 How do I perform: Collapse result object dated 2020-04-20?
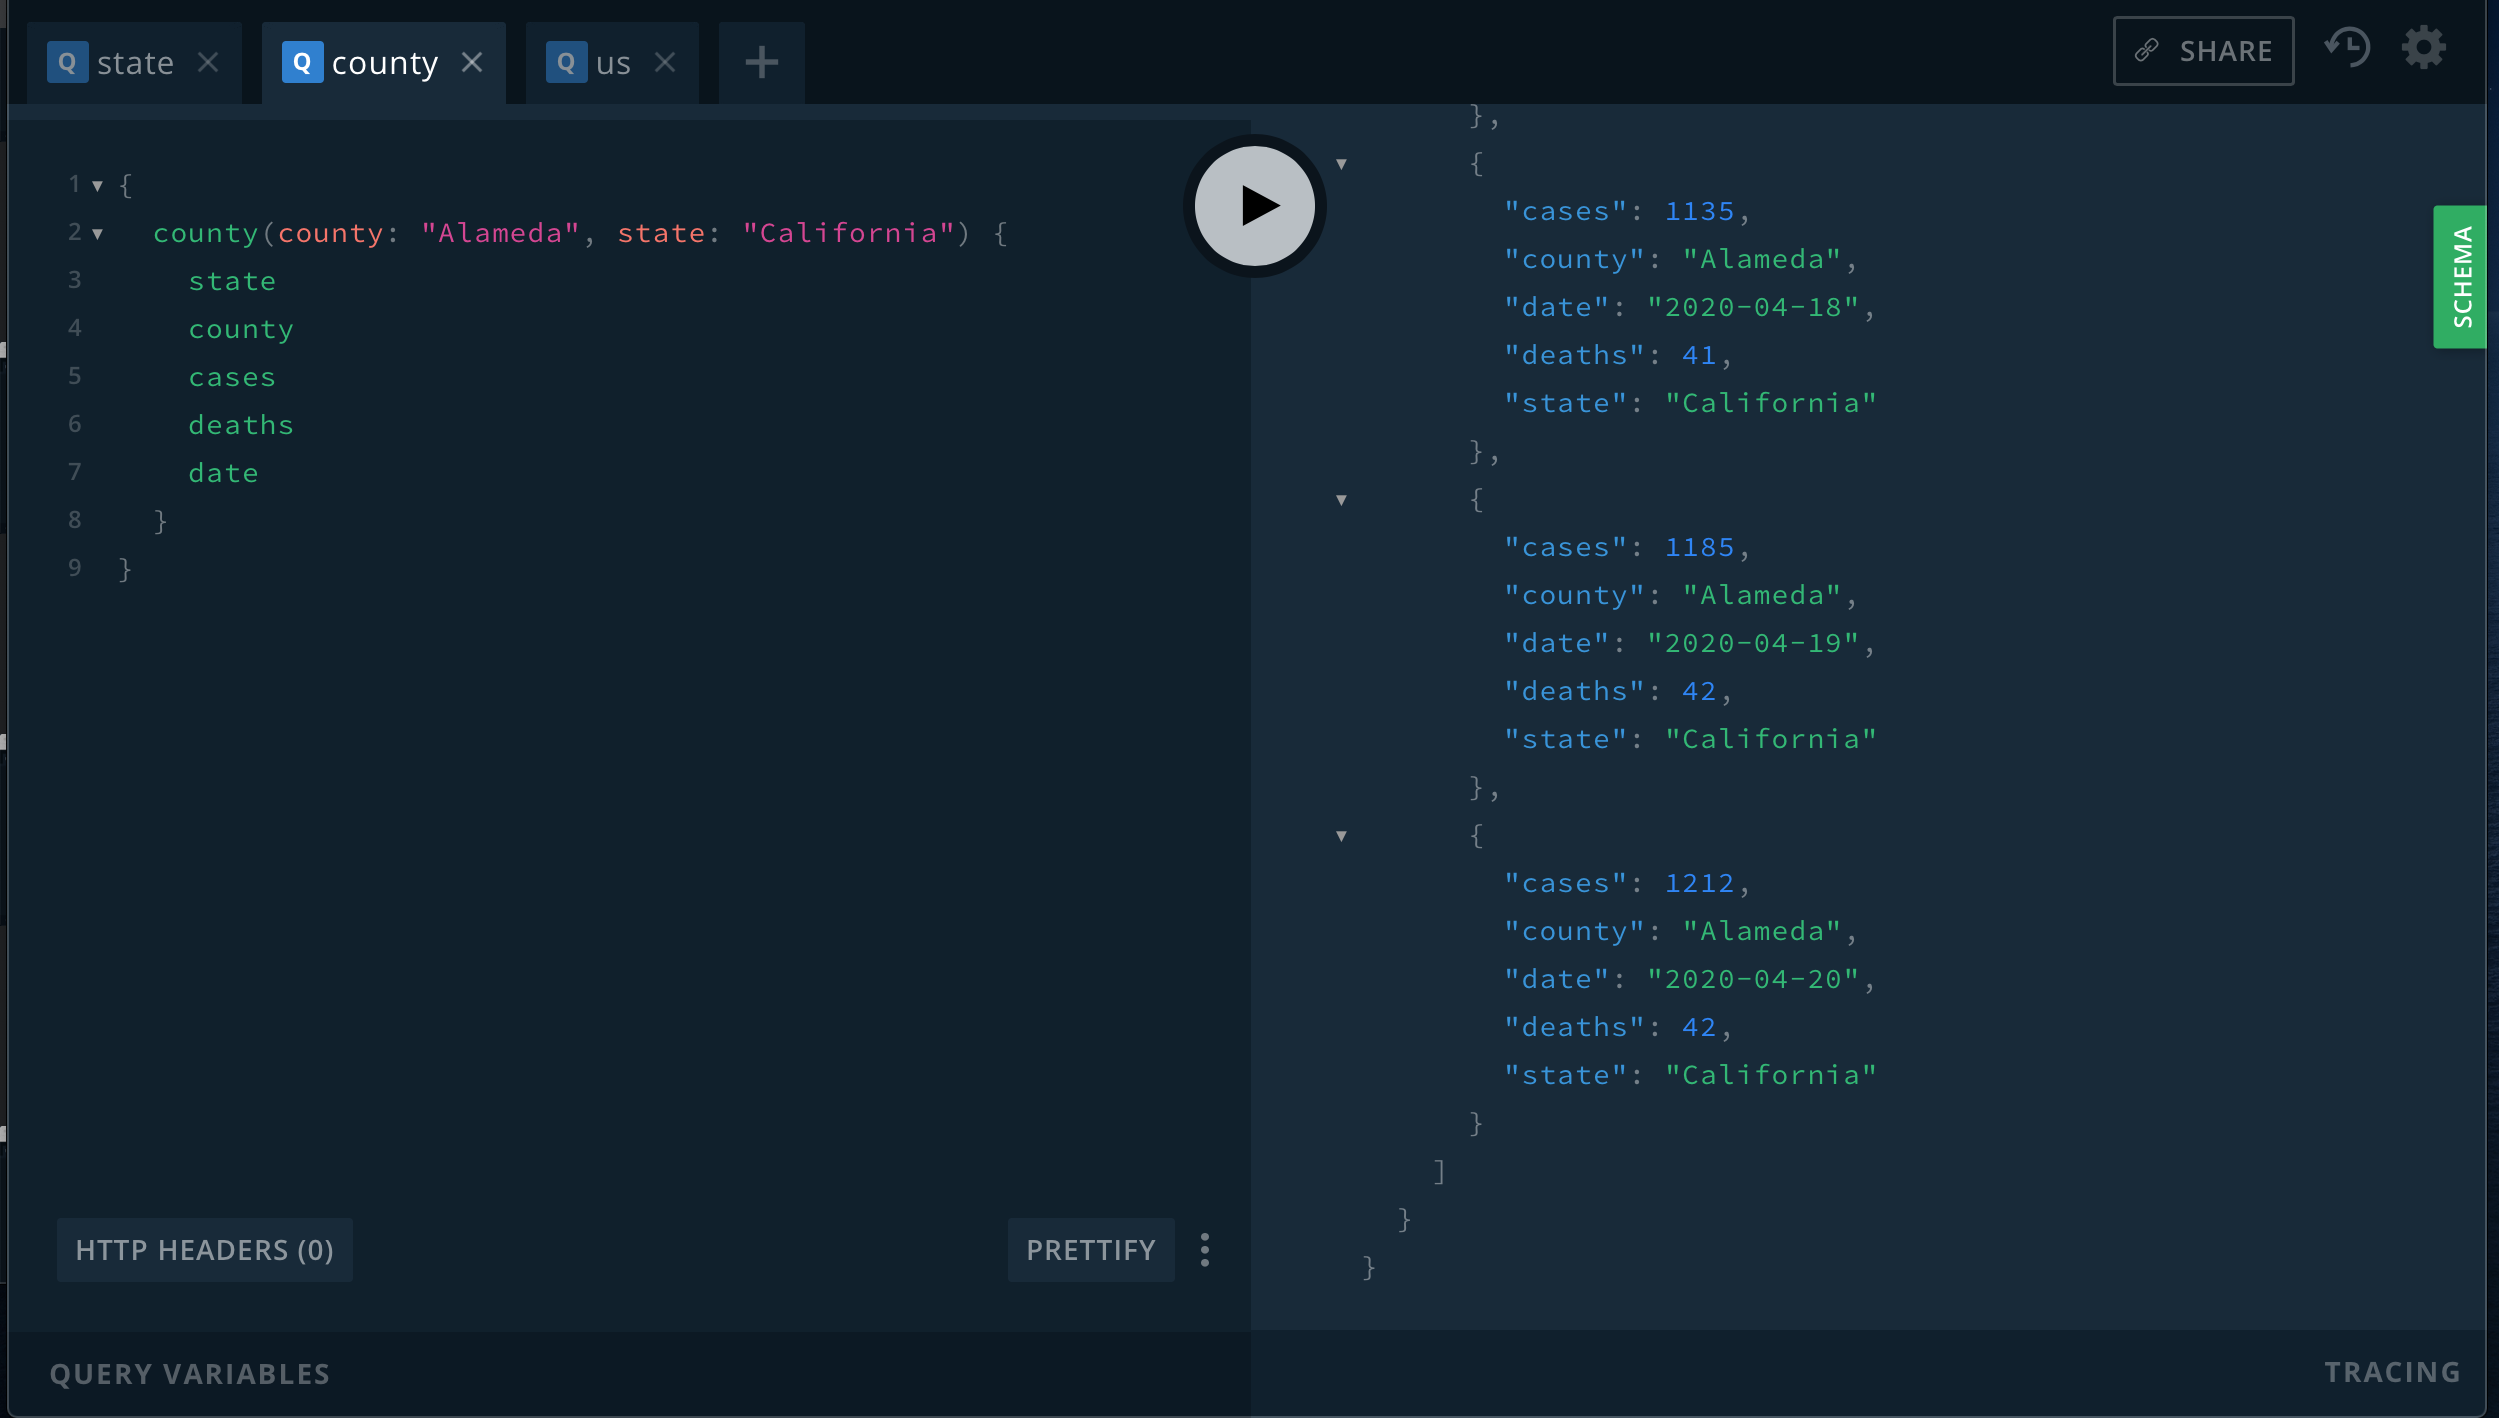[1342, 836]
